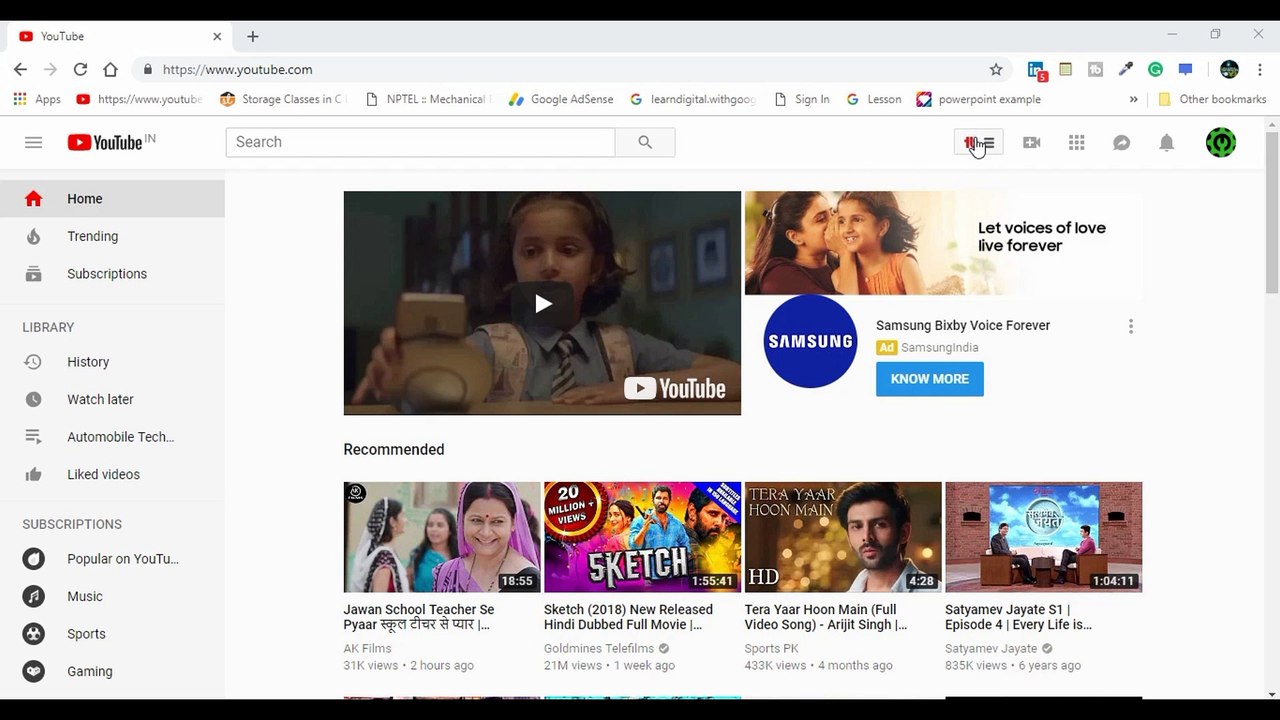The height and width of the screenshot is (720, 1280).
Task: Click the scrollbar down arrow
Action: [1272, 694]
